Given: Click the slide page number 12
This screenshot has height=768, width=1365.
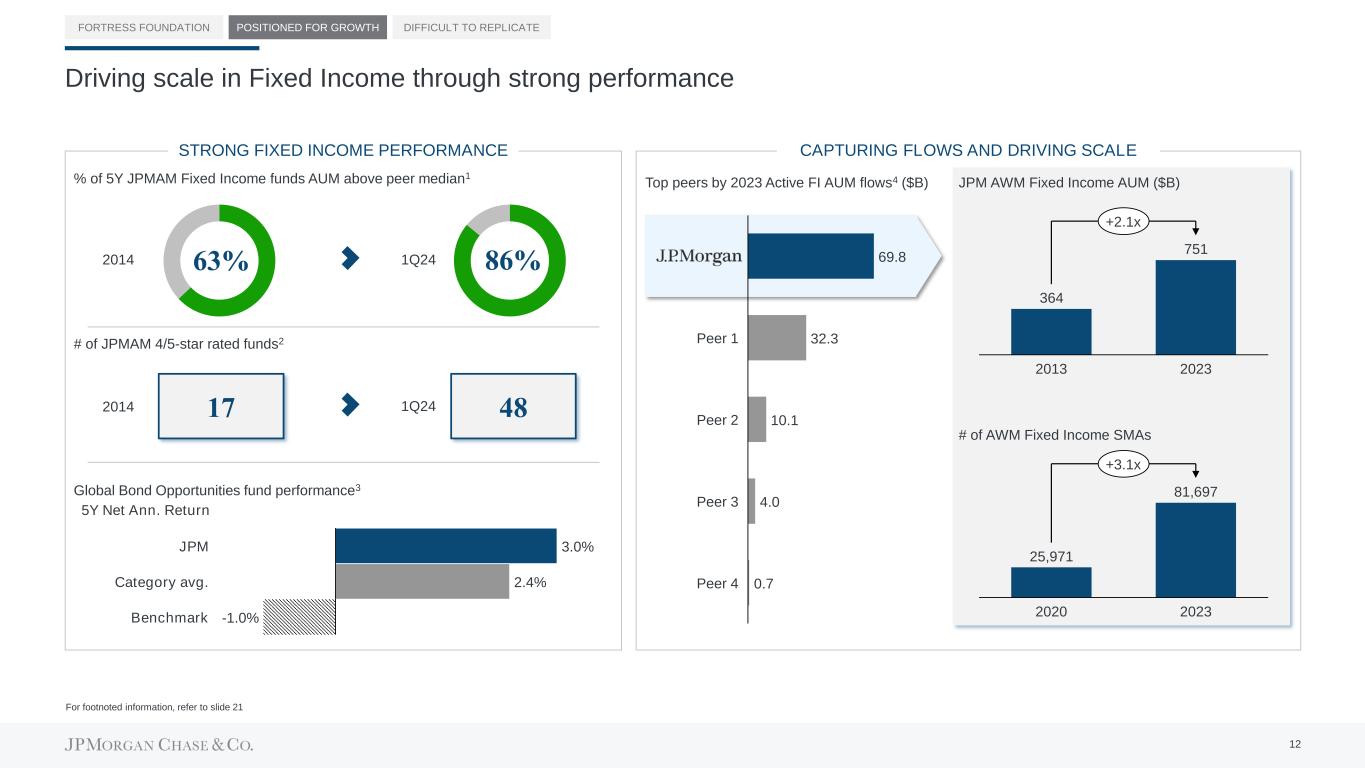Looking at the screenshot, I should [x=1295, y=744].
